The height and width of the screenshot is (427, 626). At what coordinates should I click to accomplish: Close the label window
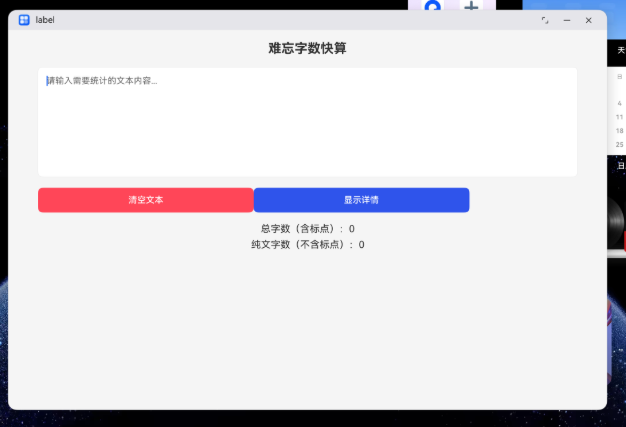pyautogui.click(x=588, y=20)
